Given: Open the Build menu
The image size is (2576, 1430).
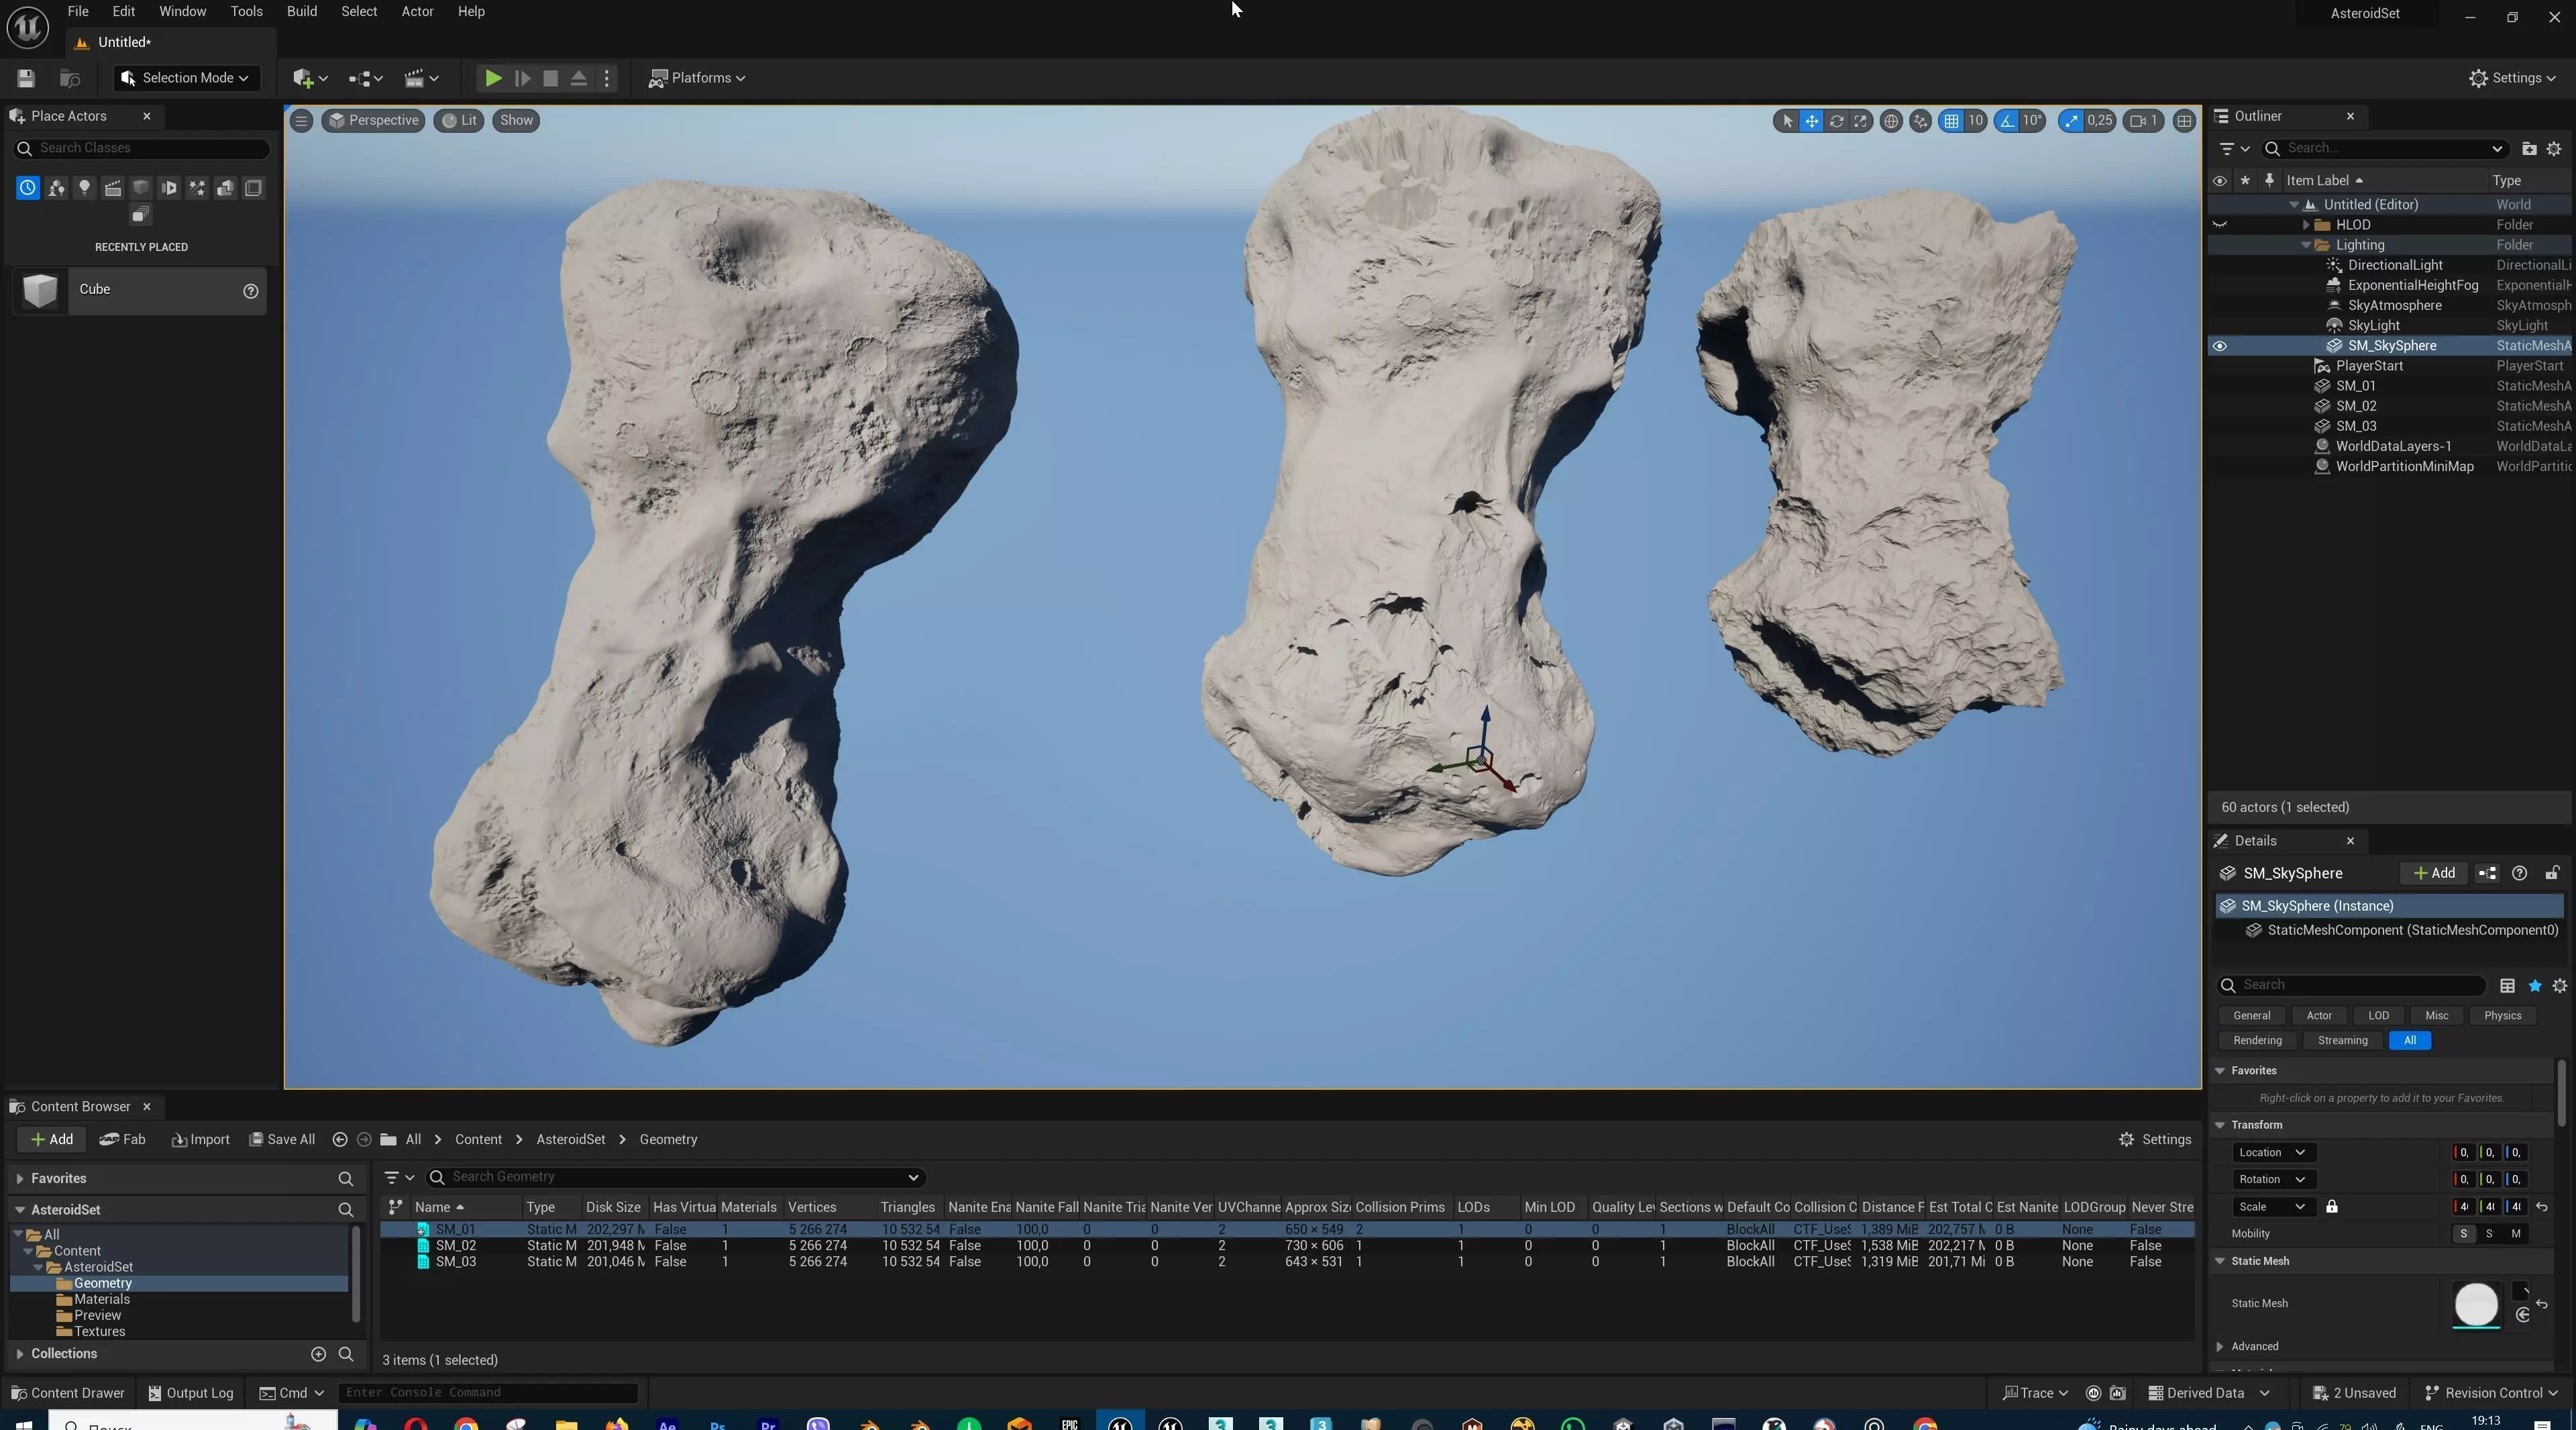Looking at the screenshot, I should tap(301, 12).
